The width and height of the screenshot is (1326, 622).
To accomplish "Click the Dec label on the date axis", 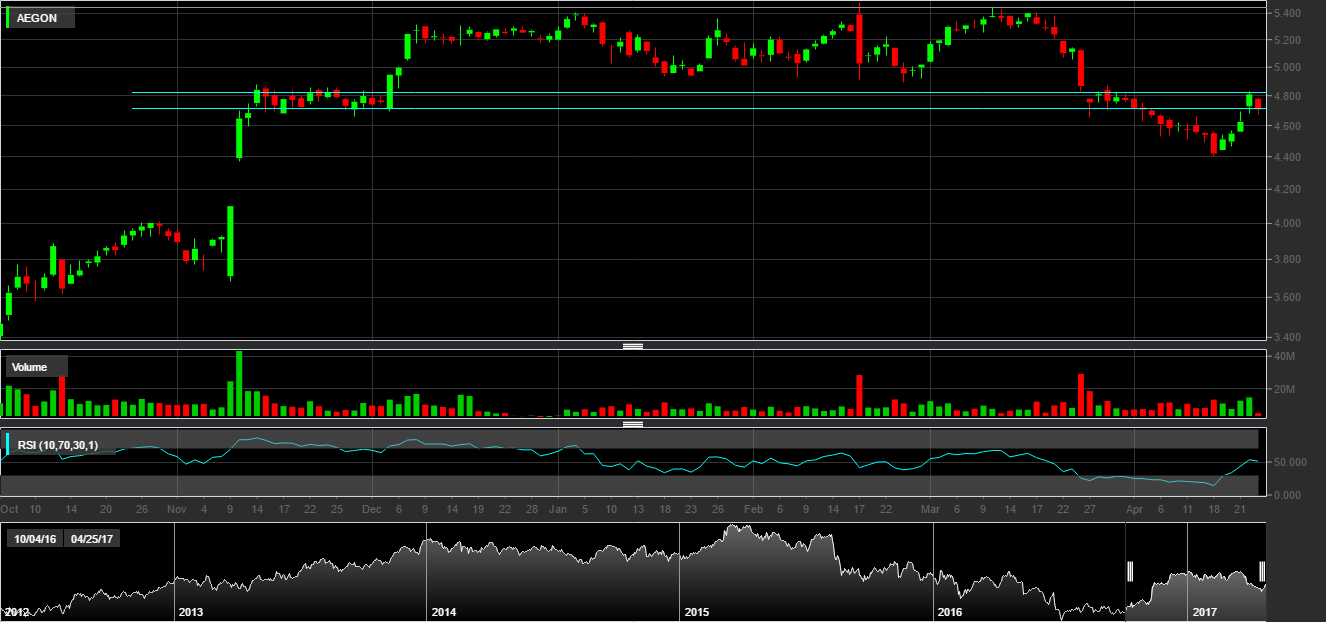I will coord(371,509).
